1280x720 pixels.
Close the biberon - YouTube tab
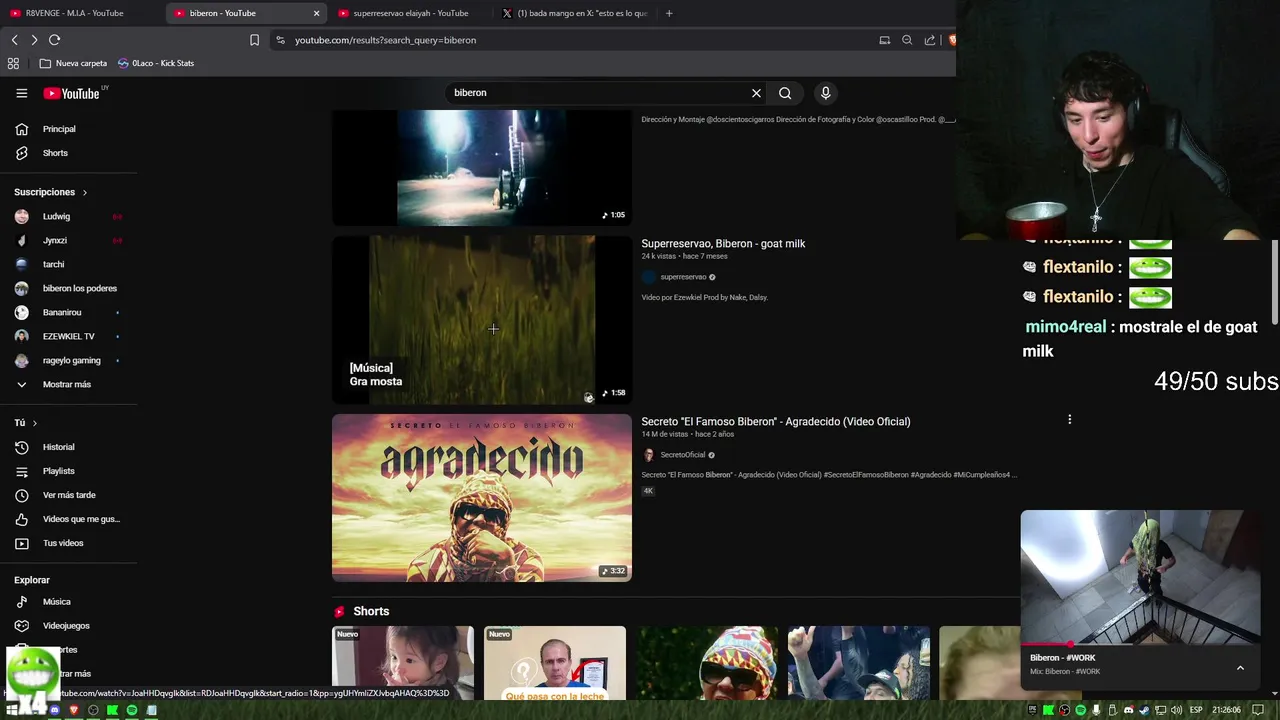(316, 13)
